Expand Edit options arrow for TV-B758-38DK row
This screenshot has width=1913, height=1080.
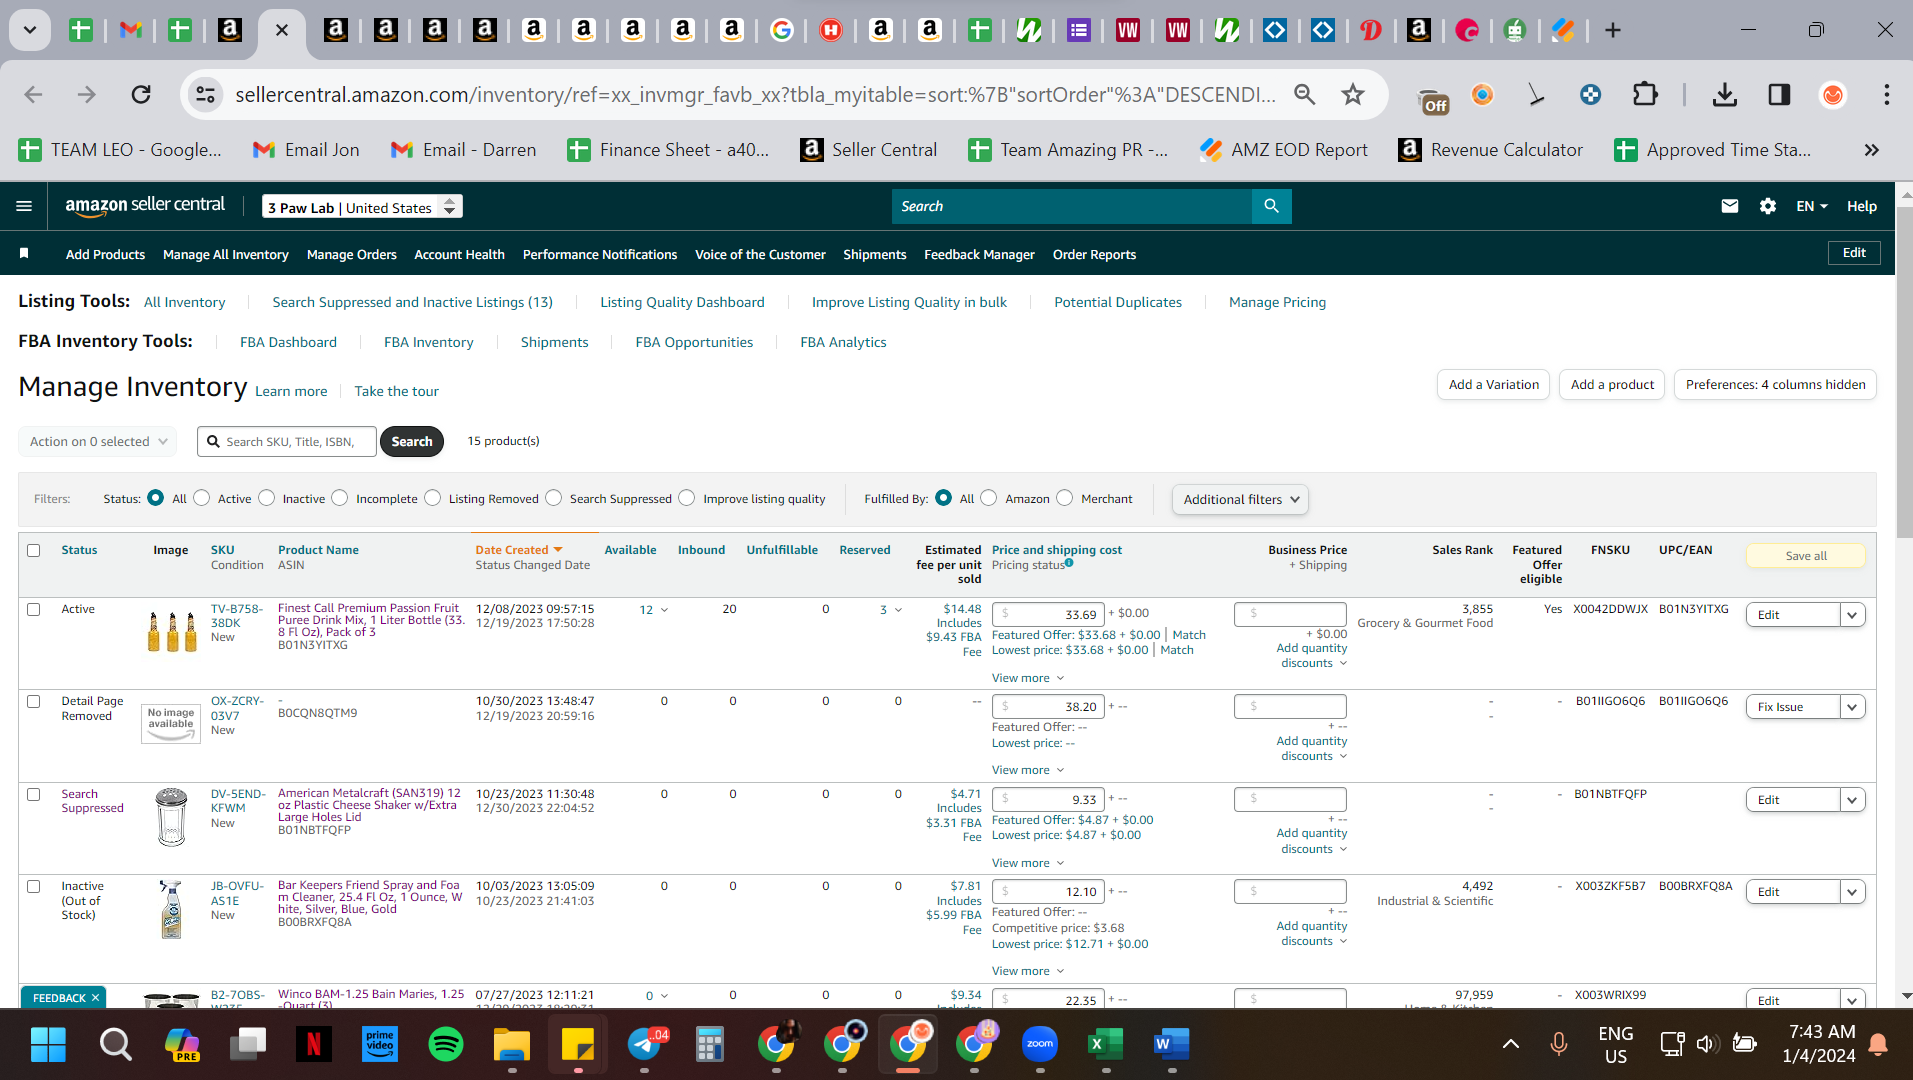point(1853,615)
